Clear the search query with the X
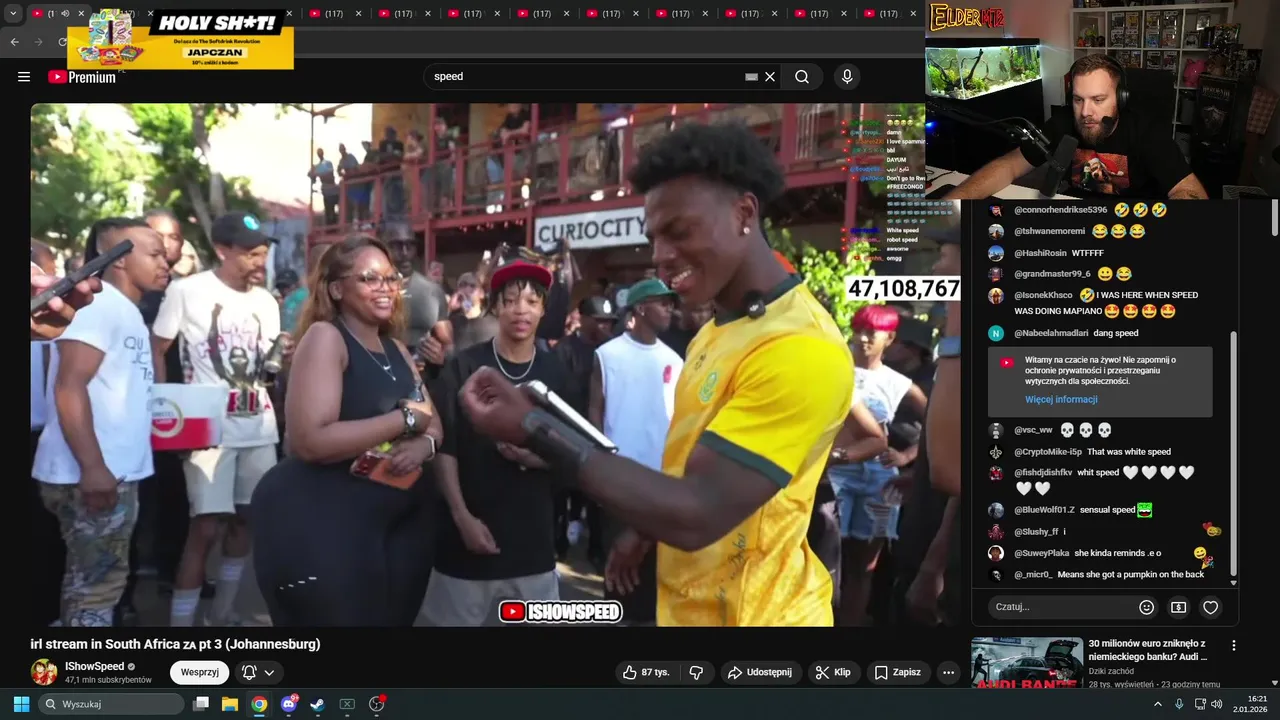Image resolution: width=1280 pixels, height=720 pixels. click(770, 77)
